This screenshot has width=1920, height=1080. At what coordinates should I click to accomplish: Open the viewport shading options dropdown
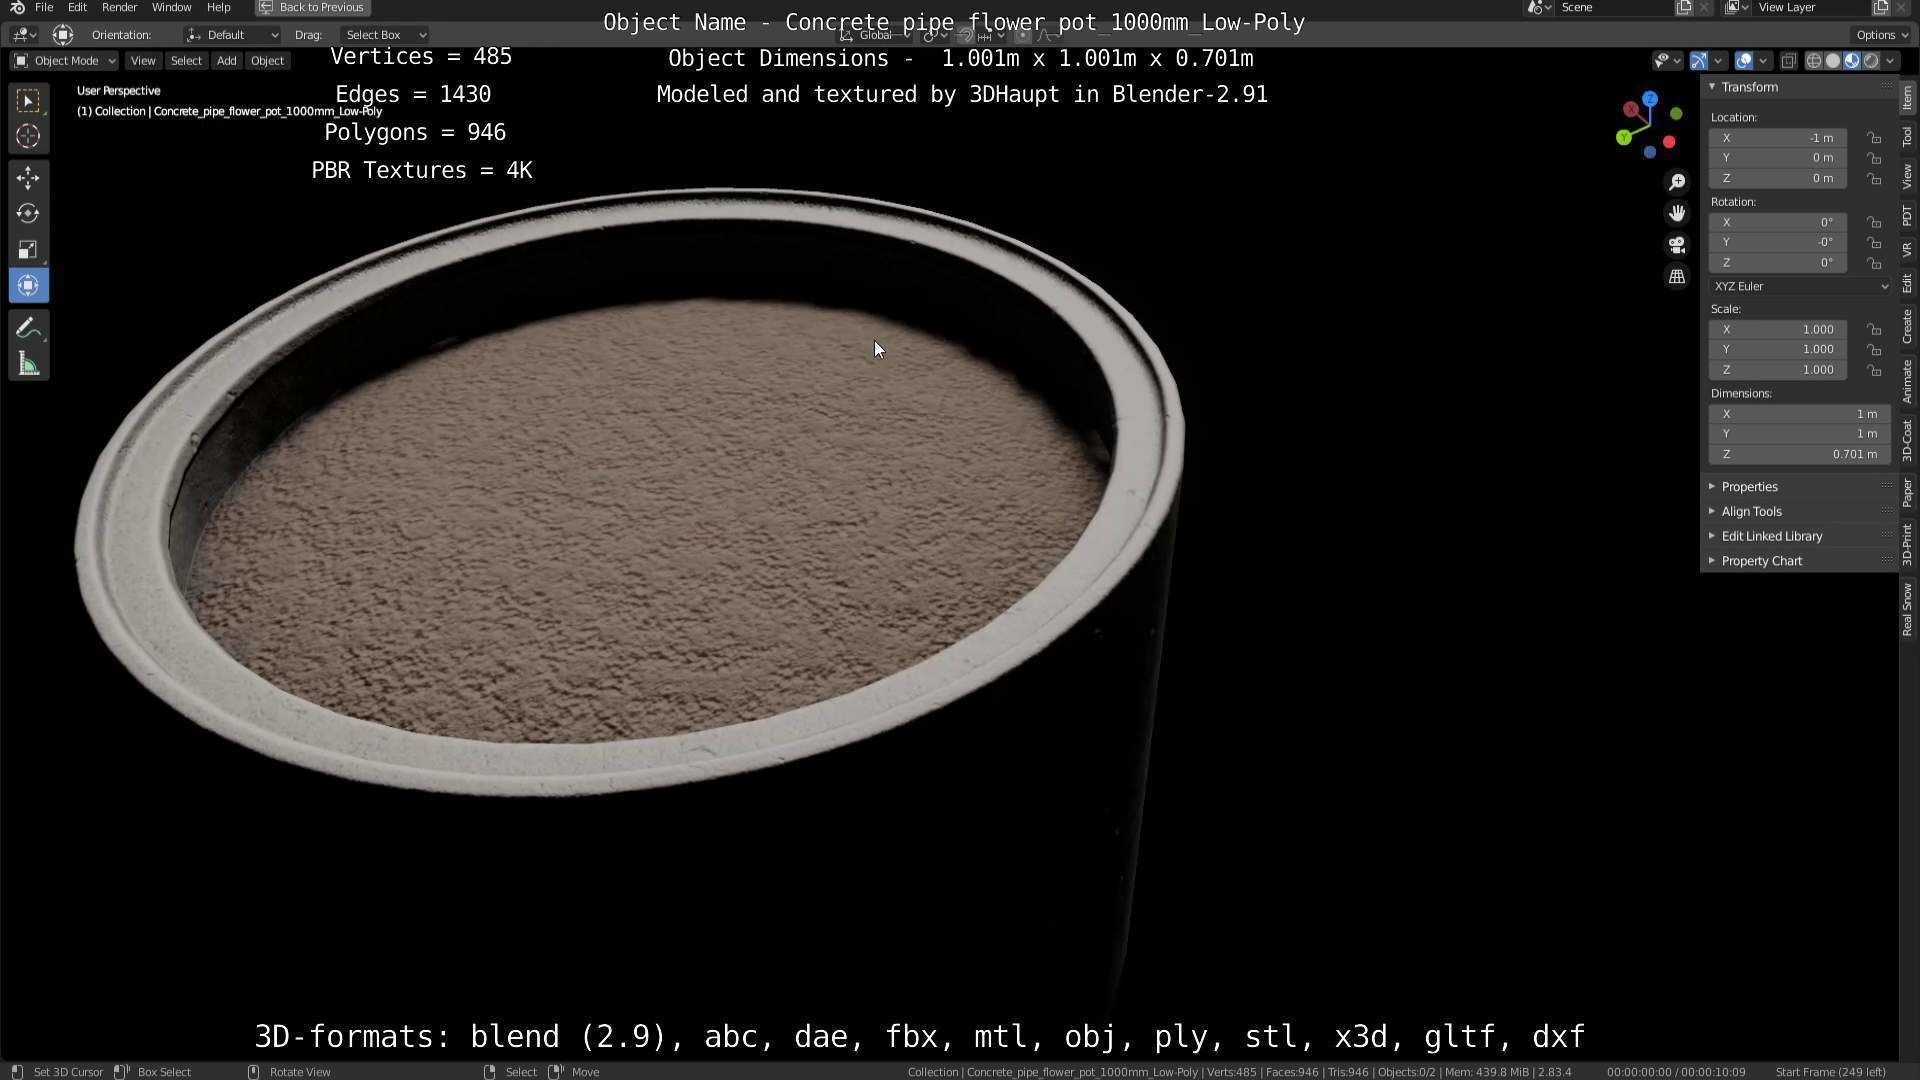[x=1890, y=61]
